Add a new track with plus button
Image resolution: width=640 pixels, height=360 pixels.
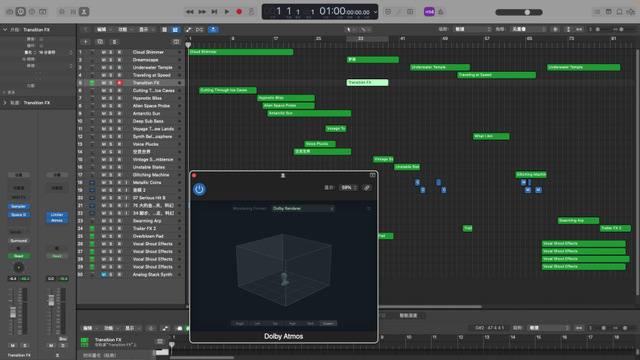click(x=85, y=42)
